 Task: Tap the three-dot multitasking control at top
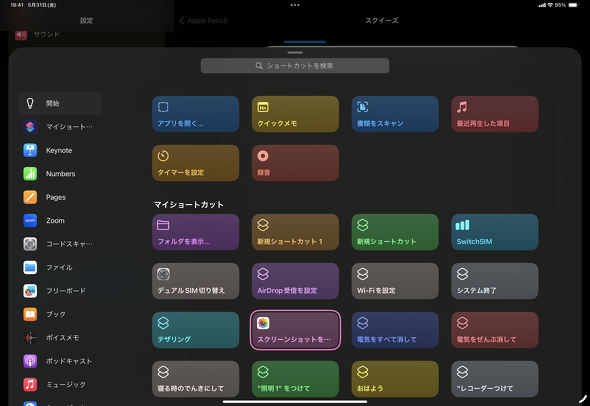[x=295, y=5]
